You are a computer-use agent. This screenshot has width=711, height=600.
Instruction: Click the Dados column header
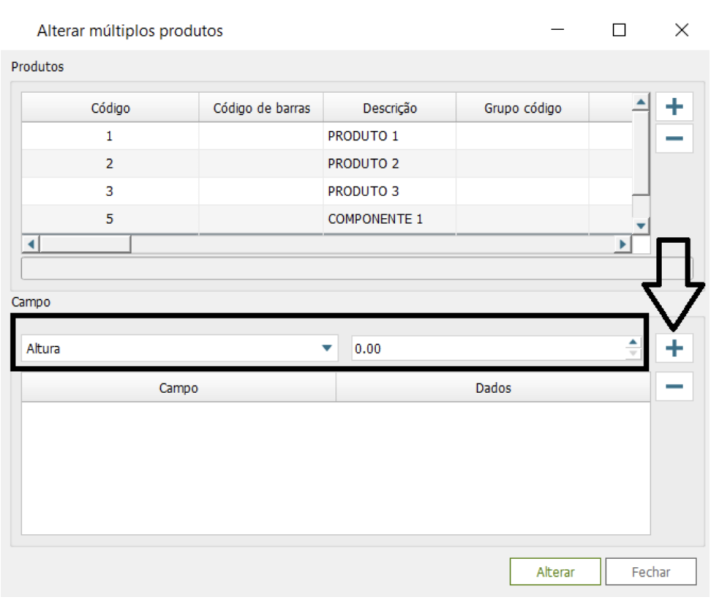[x=493, y=388]
